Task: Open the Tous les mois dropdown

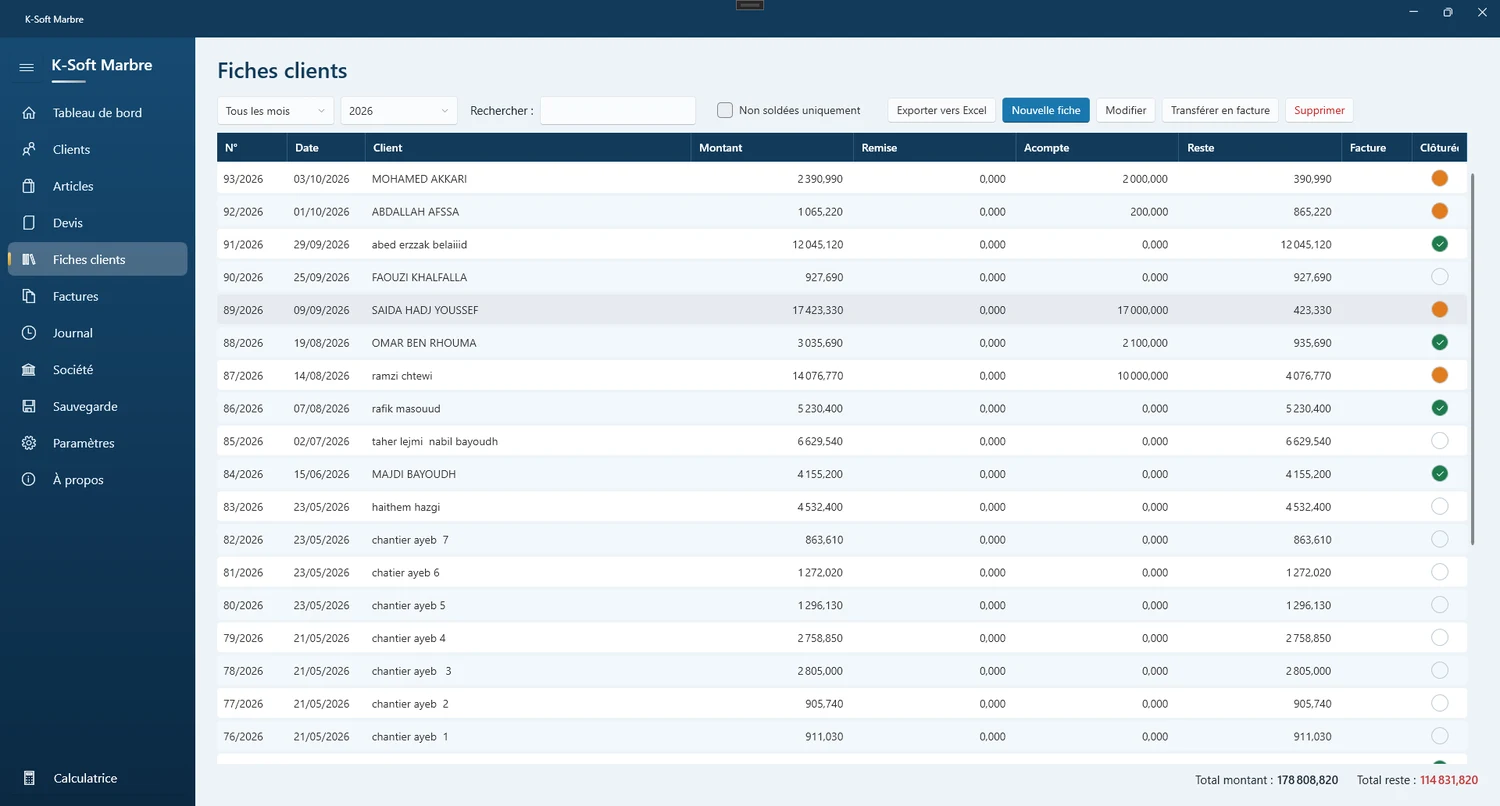Action: [276, 111]
